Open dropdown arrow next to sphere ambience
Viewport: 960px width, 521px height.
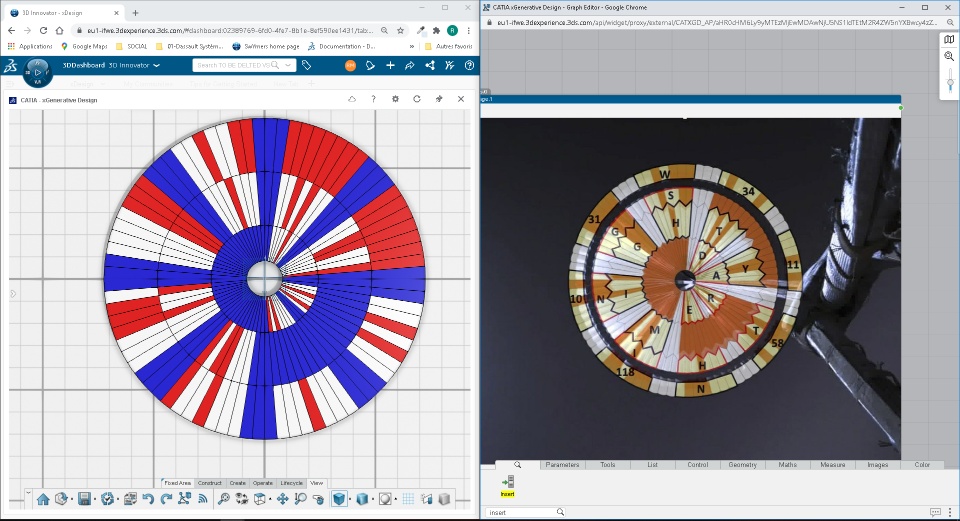395,500
